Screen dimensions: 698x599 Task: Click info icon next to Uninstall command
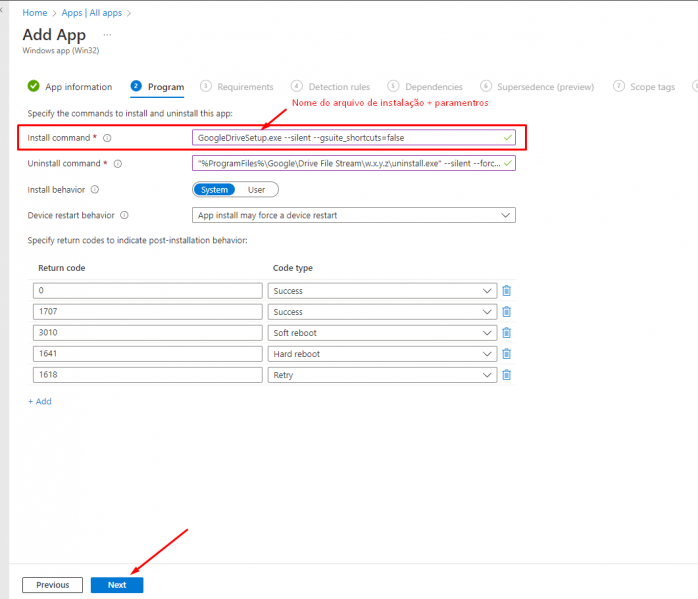[118, 164]
